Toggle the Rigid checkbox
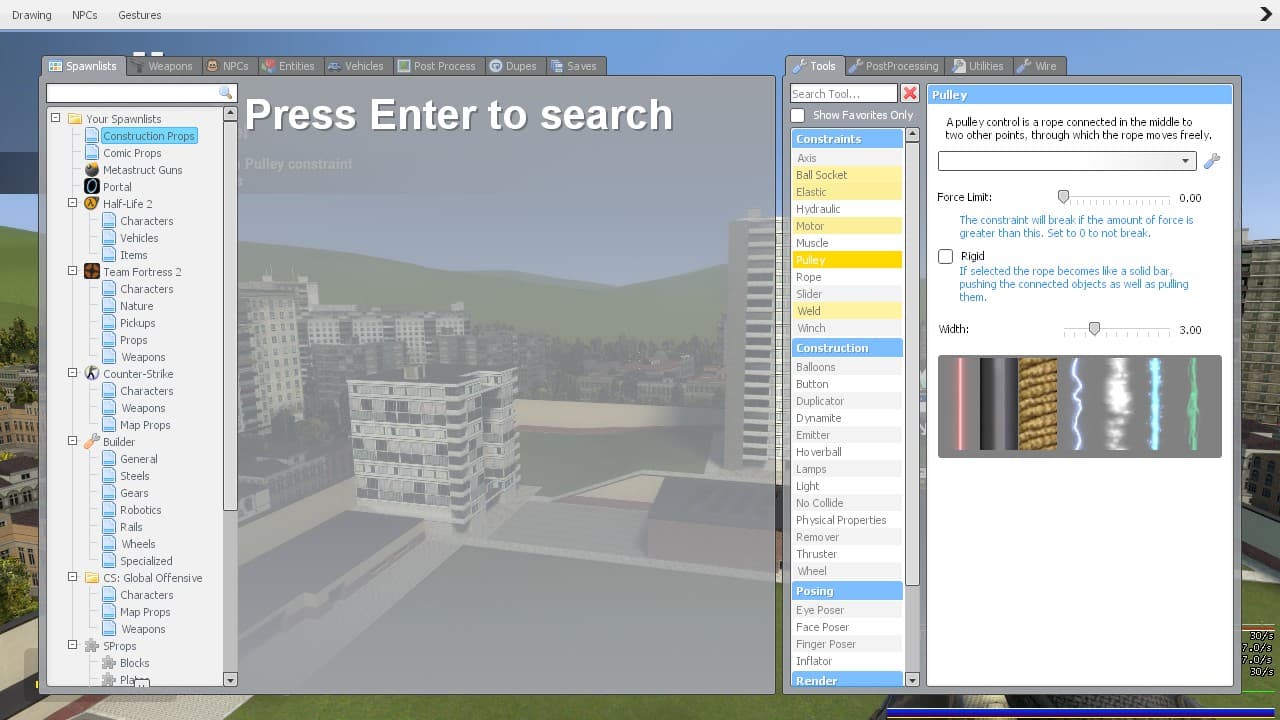1280x720 pixels. pos(945,256)
